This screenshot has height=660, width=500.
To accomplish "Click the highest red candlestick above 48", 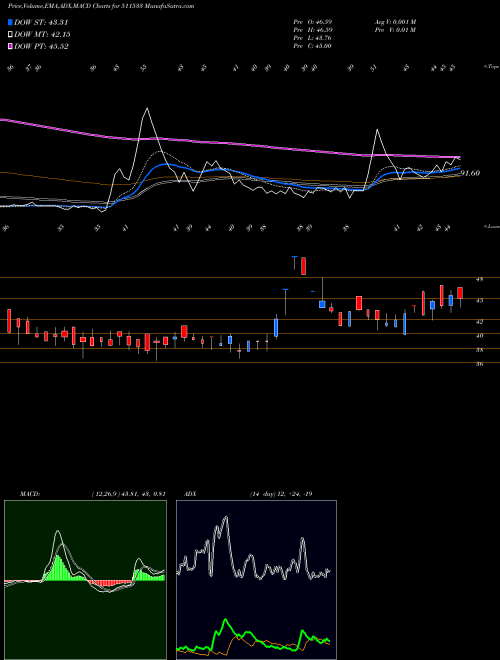I will 303,266.
